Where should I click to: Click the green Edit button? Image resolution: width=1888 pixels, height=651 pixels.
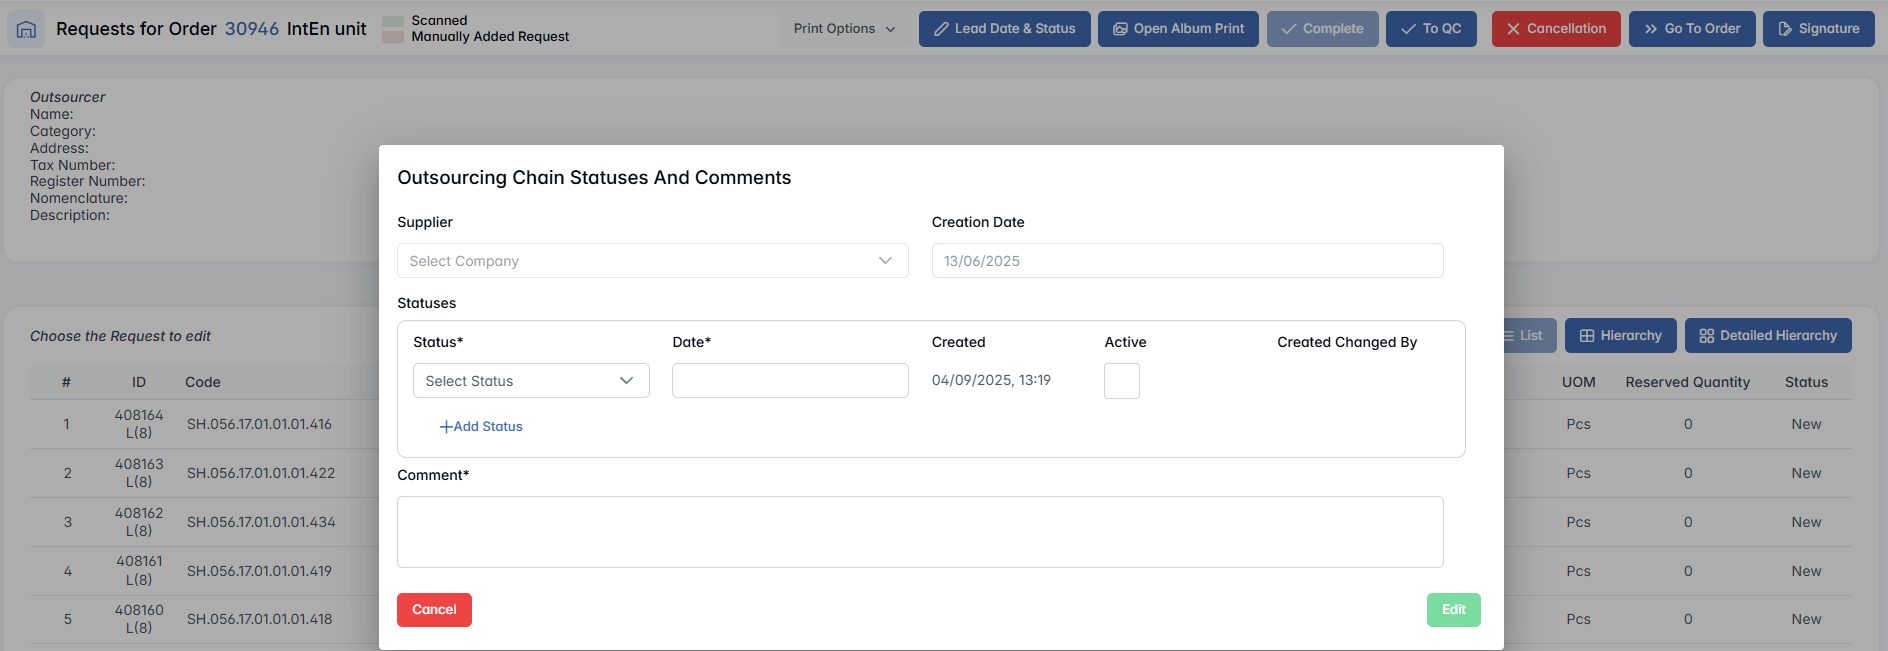1453,610
